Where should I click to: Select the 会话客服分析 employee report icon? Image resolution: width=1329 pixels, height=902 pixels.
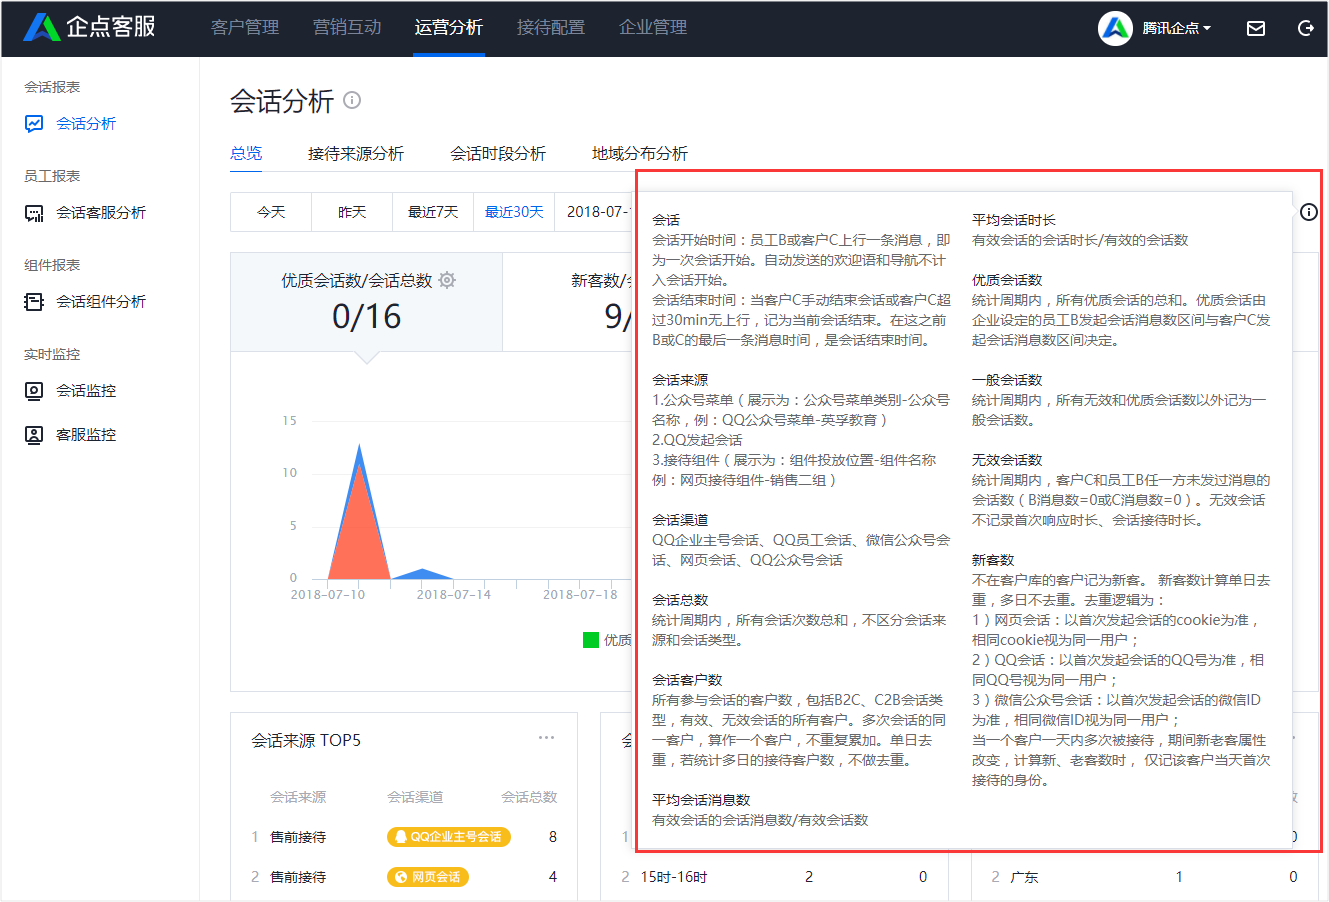(35, 212)
